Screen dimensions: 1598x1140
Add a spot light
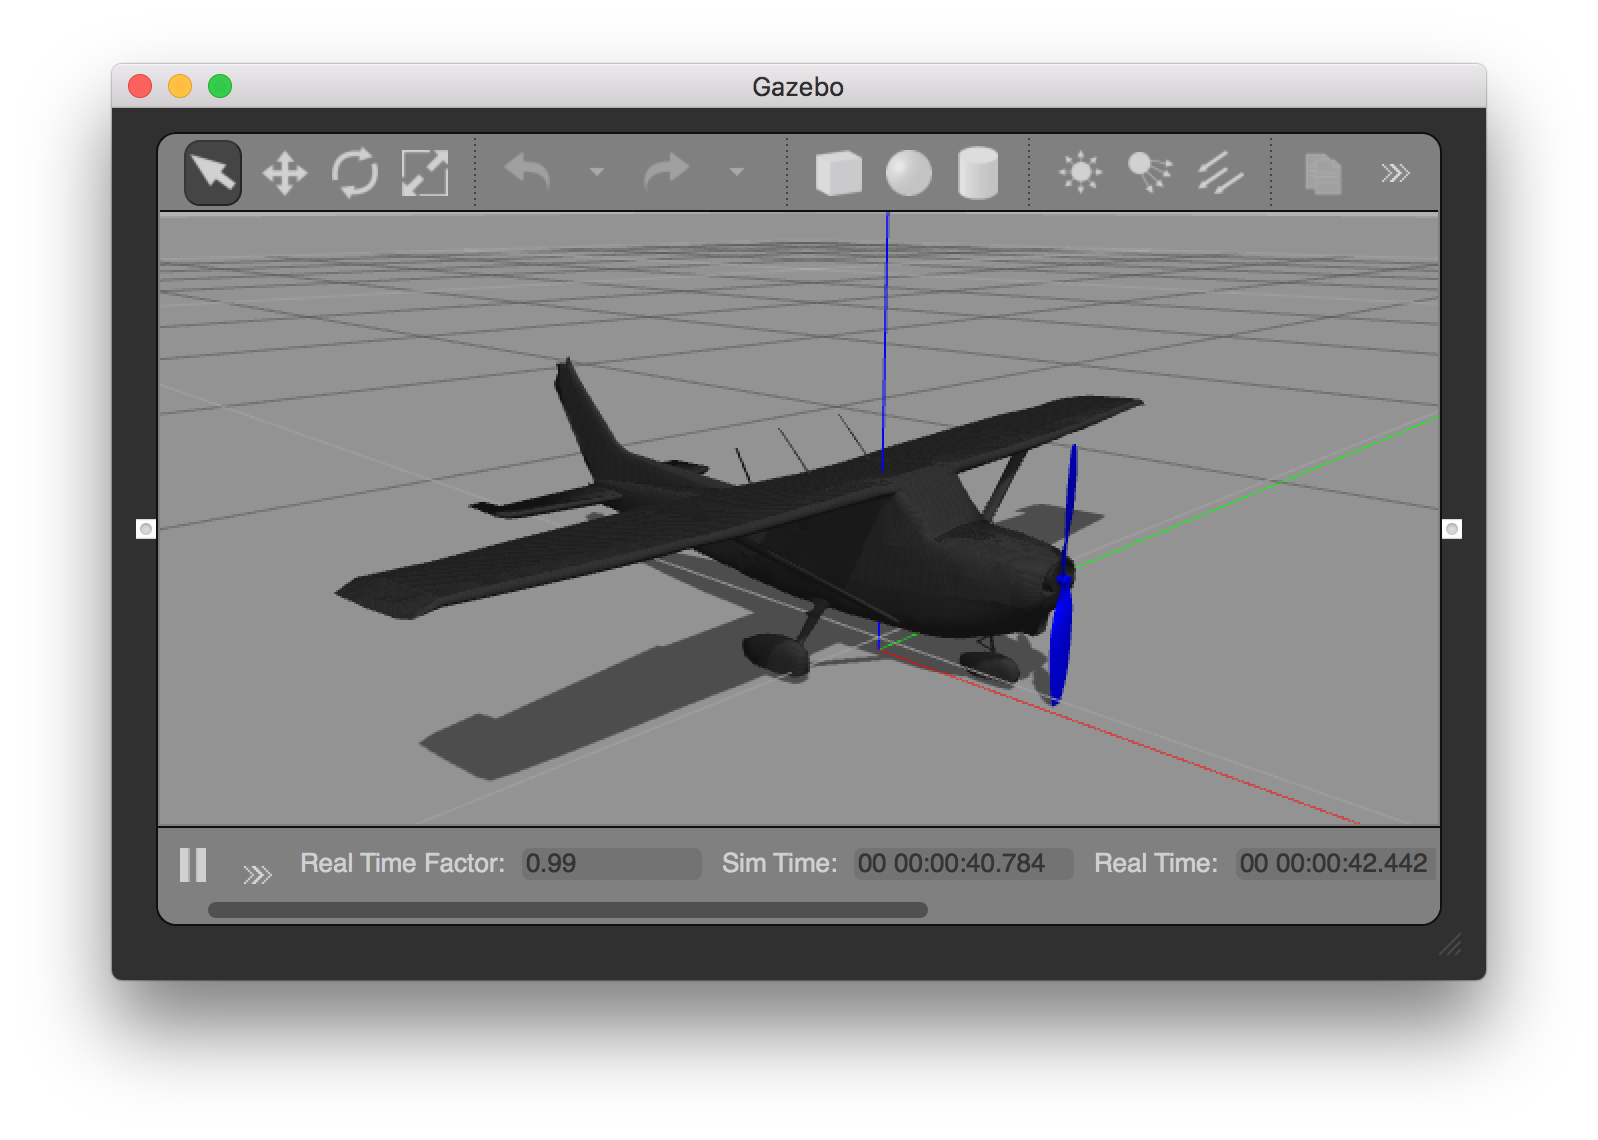[x=1150, y=173]
